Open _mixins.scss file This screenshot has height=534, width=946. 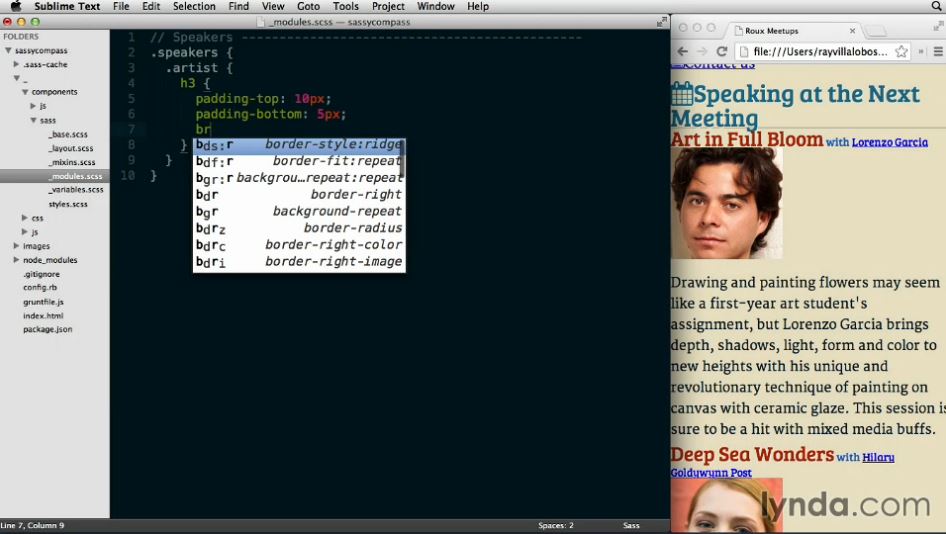[x=72, y=162]
